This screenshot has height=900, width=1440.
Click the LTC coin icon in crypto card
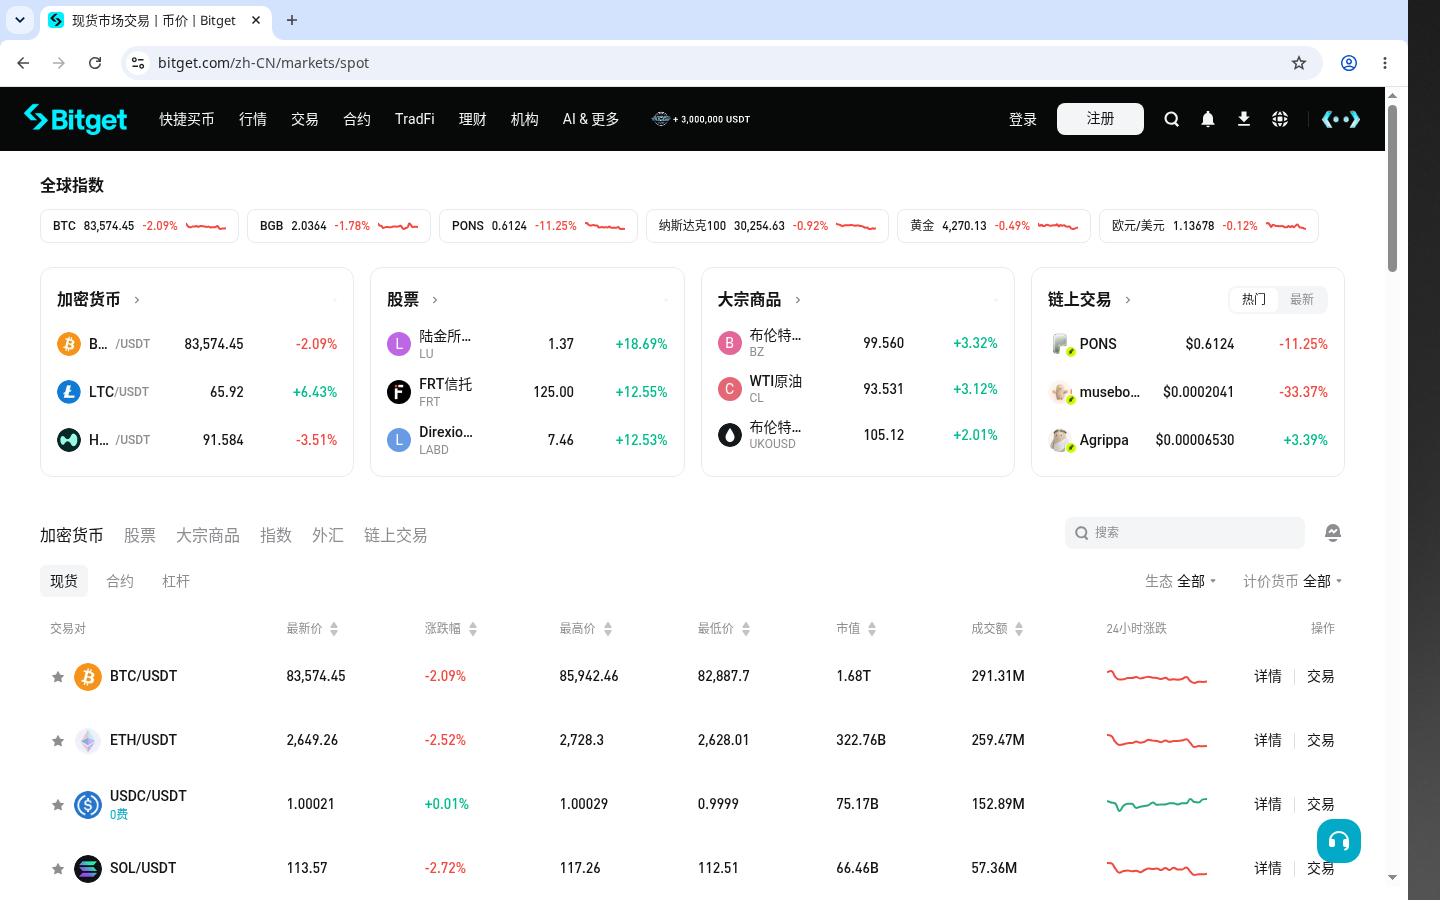69,392
